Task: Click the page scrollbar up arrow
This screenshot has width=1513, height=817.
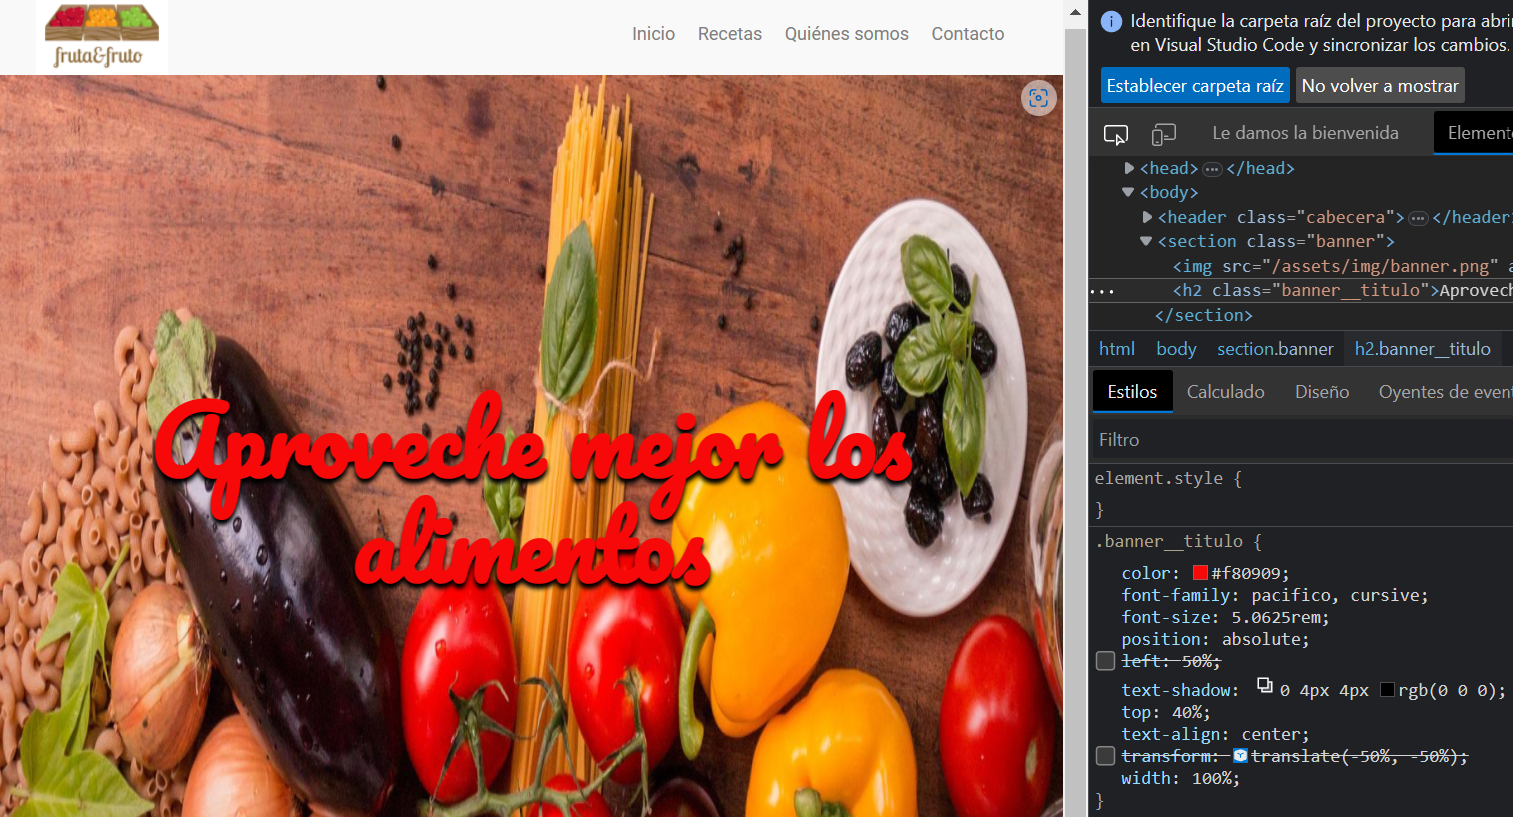Action: tap(1076, 13)
